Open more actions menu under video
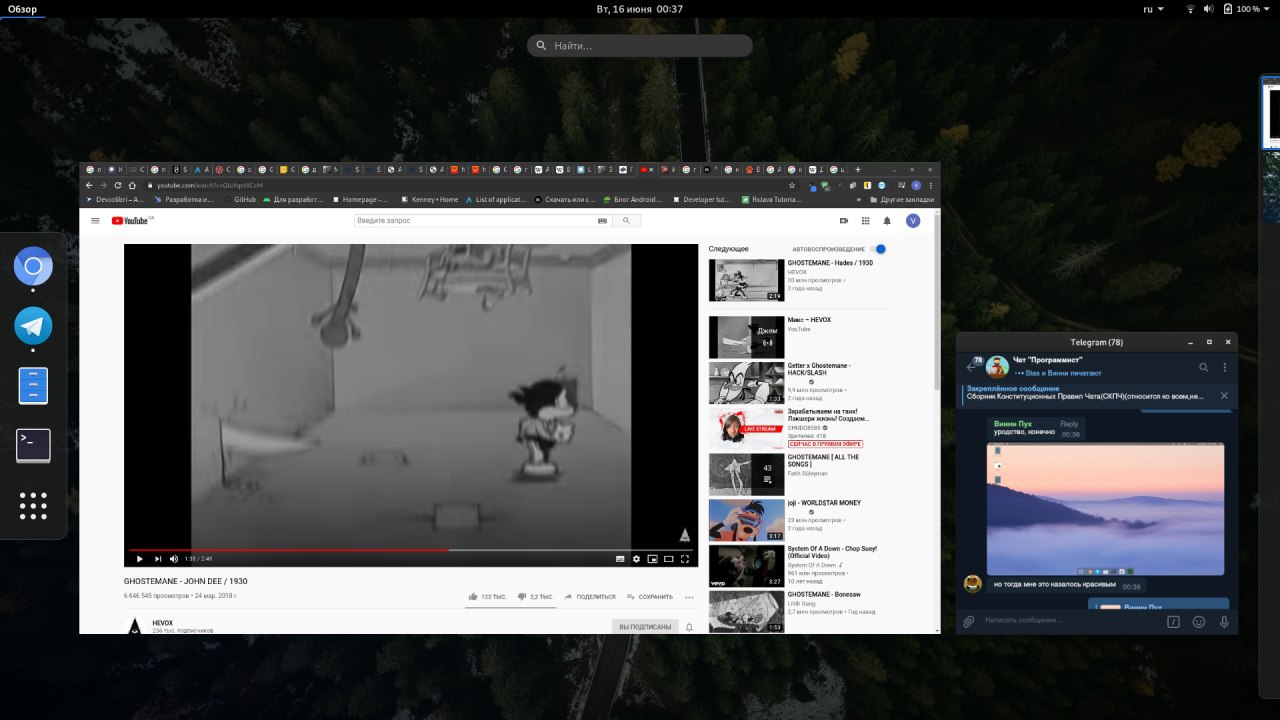This screenshot has width=1280, height=720. click(690, 596)
